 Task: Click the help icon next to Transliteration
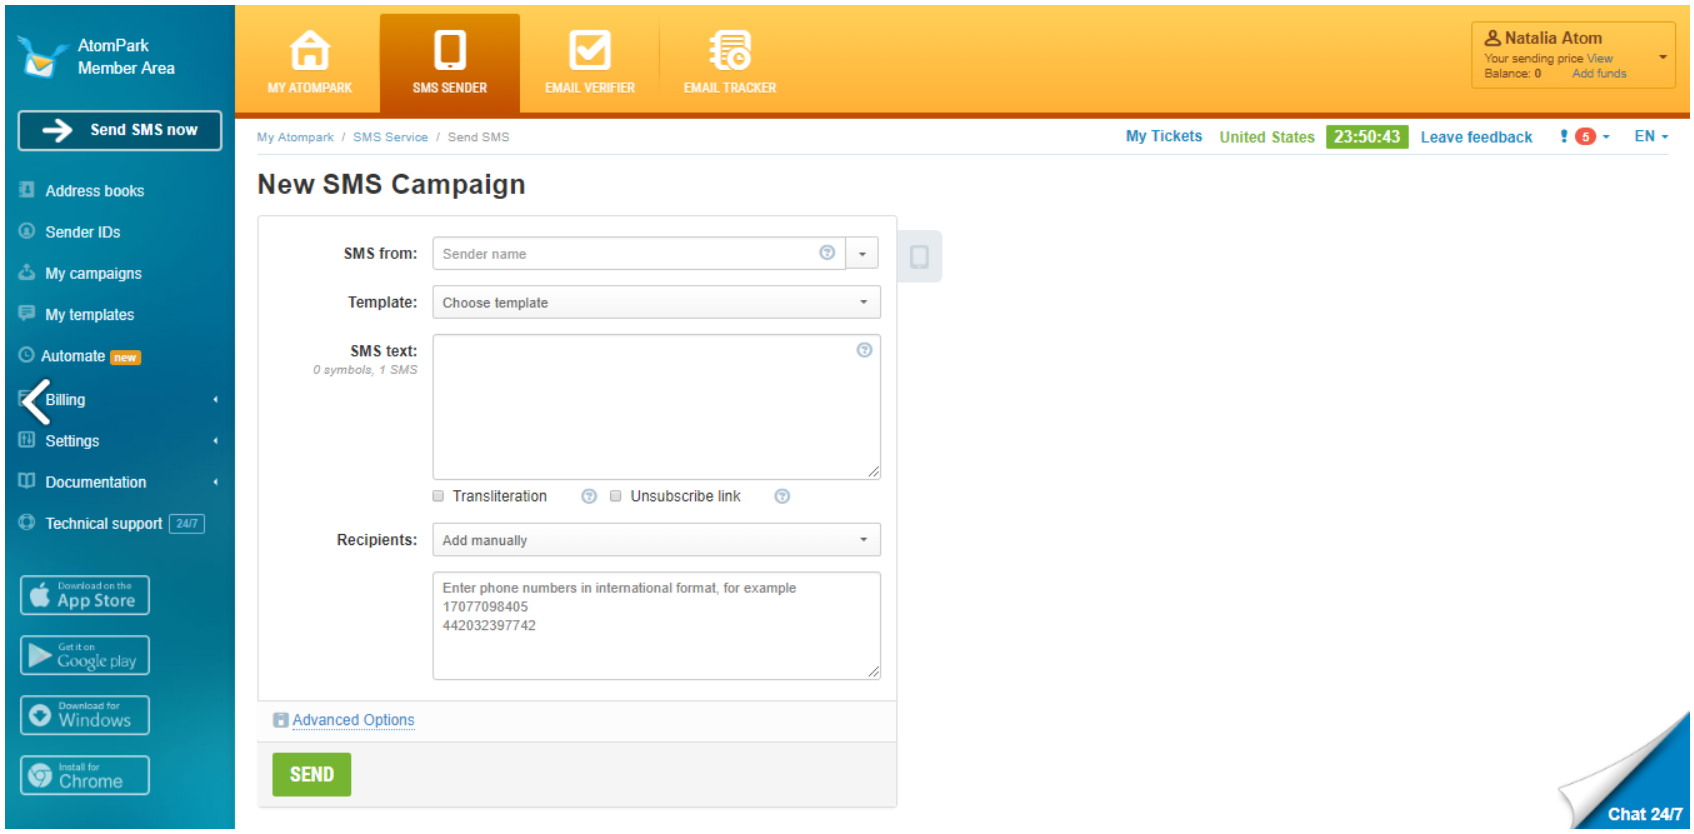[x=589, y=497]
